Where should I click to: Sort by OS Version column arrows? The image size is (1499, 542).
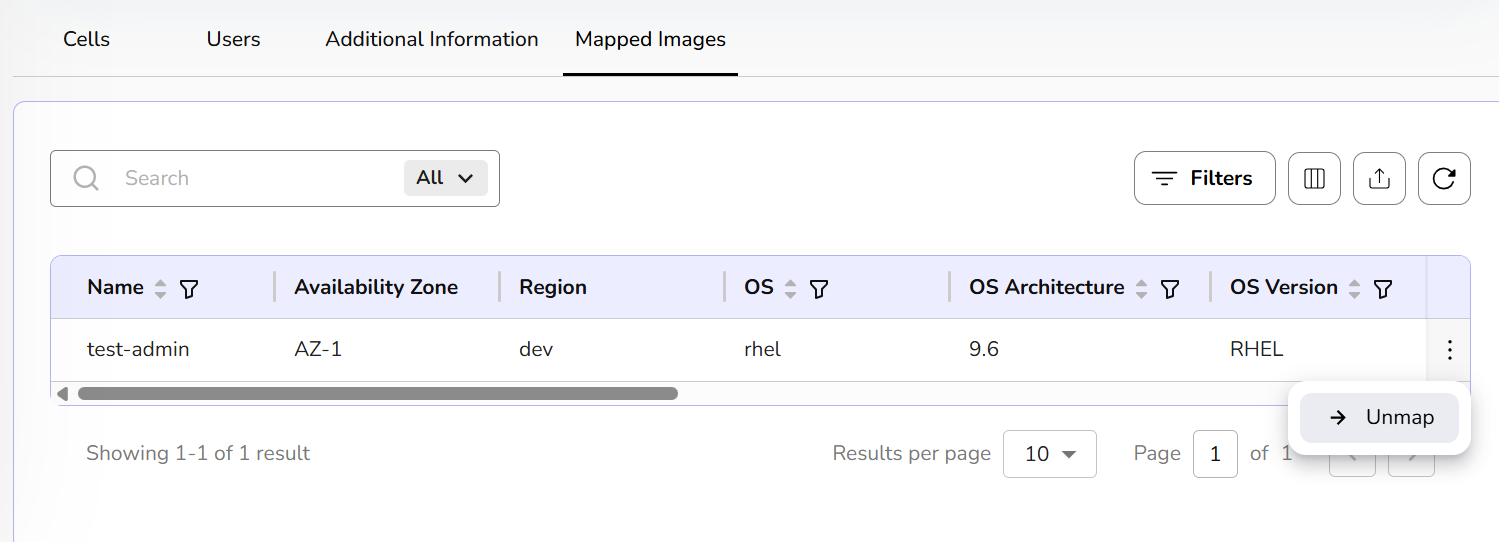pos(1355,289)
